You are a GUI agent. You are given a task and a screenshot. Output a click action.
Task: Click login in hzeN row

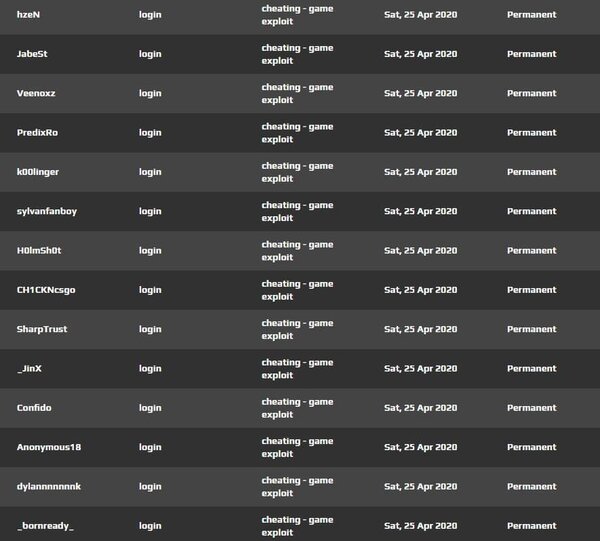click(x=150, y=15)
